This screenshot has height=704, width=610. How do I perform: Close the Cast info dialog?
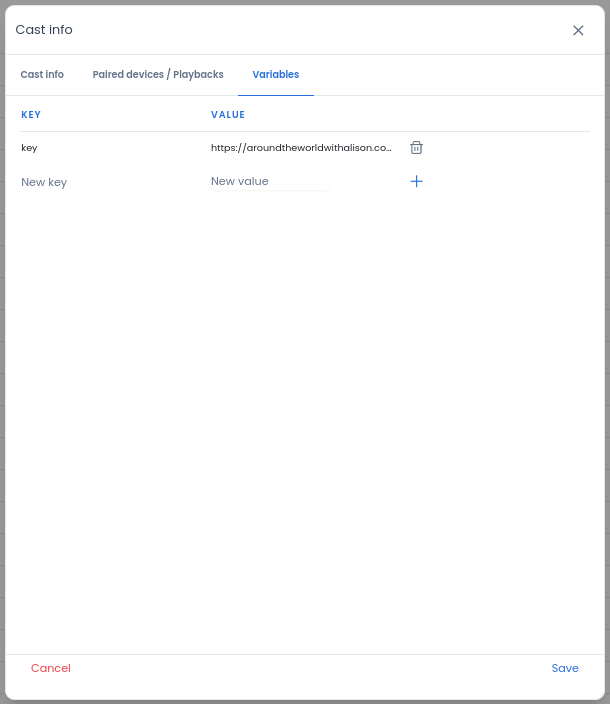click(578, 30)
